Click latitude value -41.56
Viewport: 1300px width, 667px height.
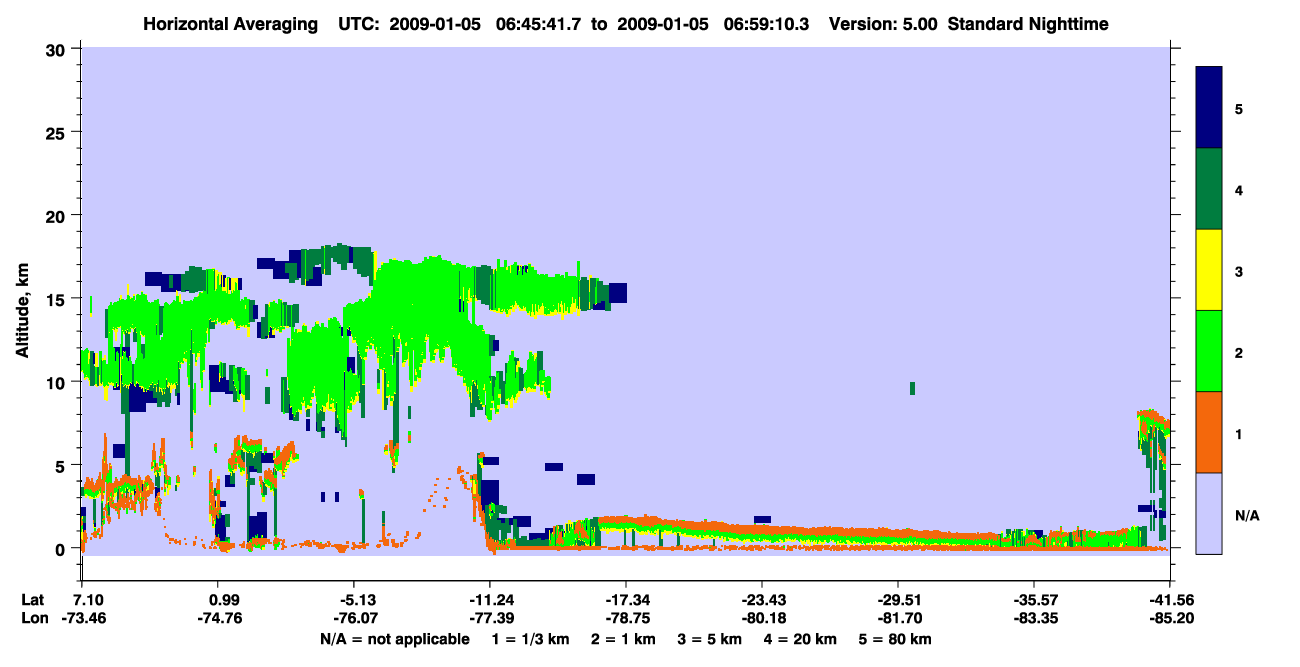[1170, 600]
